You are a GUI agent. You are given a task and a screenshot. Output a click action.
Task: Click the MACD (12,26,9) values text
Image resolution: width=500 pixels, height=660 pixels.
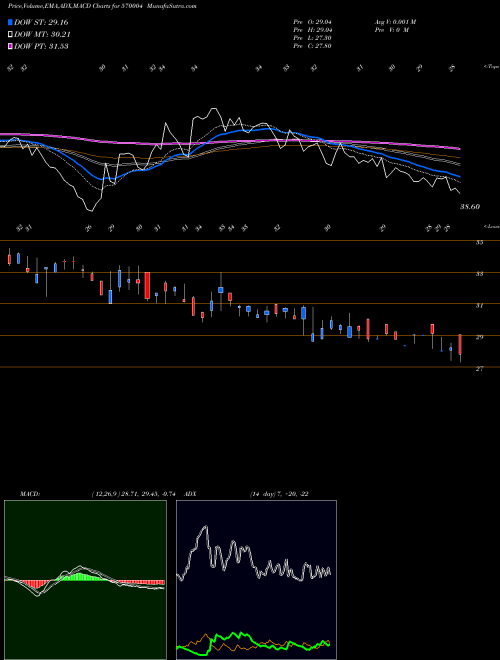click(133, 494)
